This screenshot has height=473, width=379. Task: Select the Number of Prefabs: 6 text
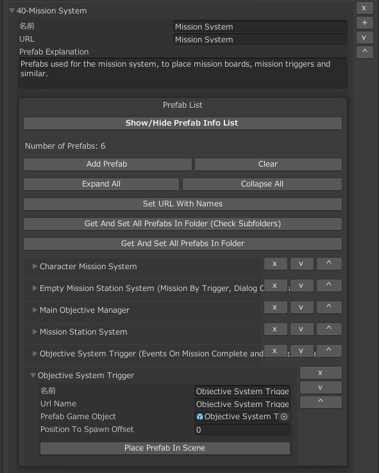[x=65, y=146]
